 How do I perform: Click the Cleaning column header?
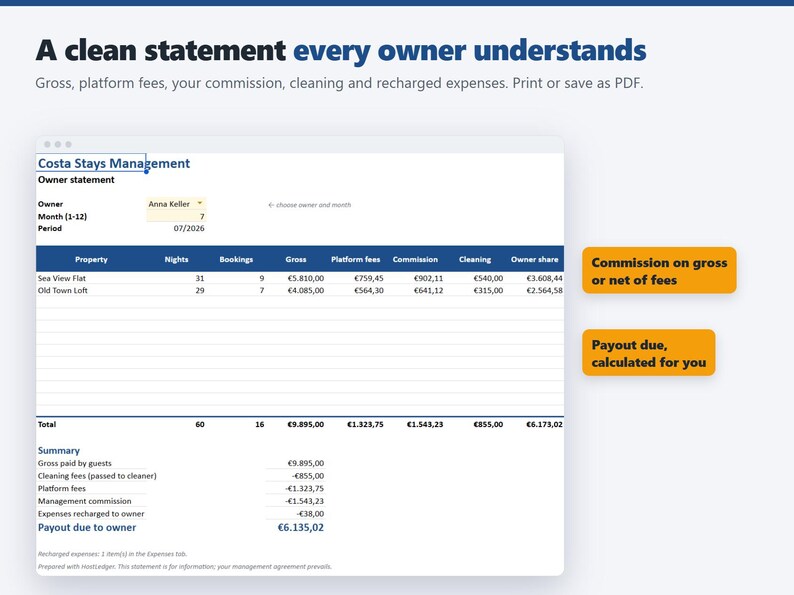click(x=475, y=259)
